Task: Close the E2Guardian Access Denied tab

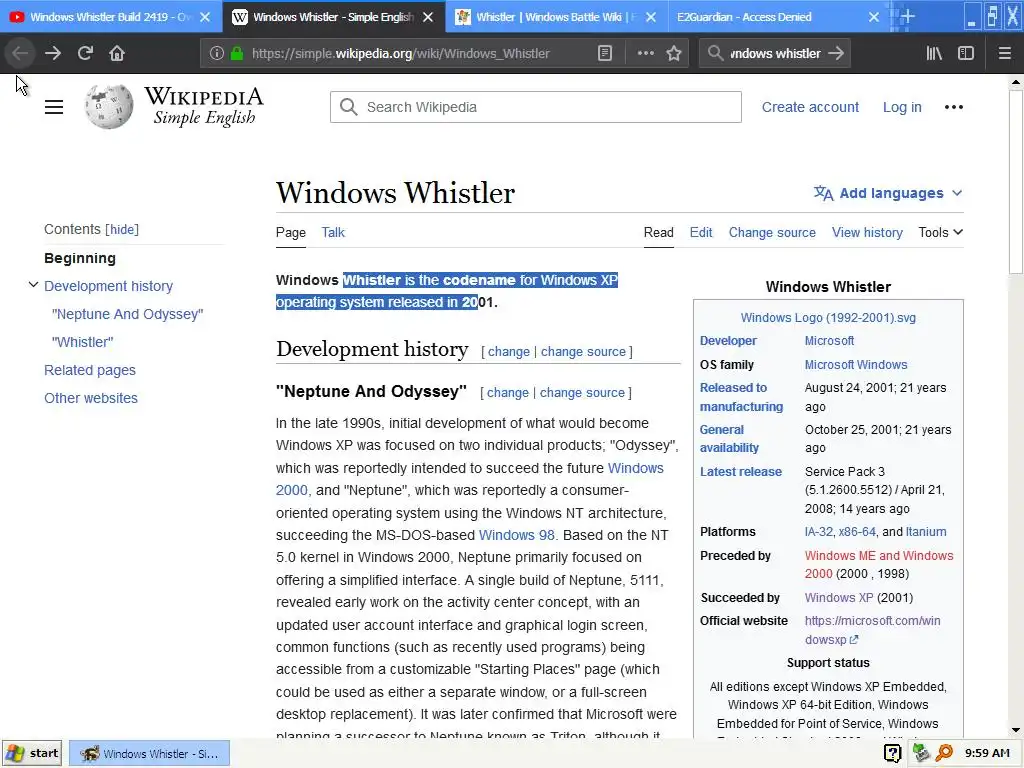Action: [874, 17]
